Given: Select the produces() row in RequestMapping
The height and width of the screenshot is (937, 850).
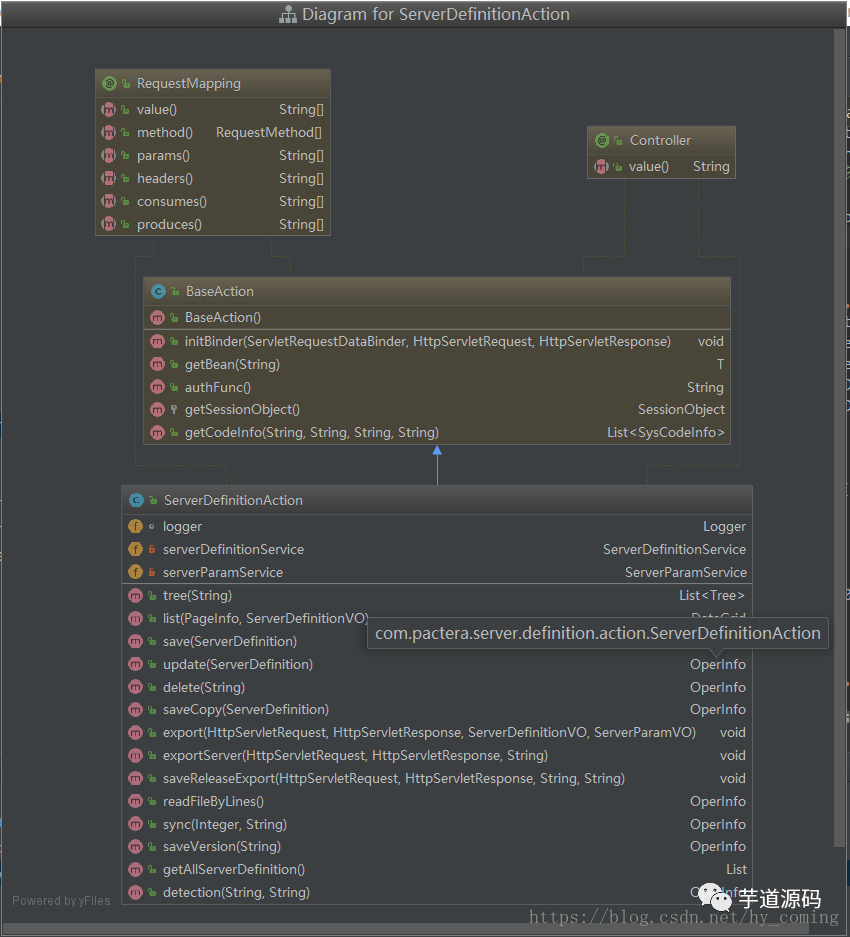Looking at the screenshot, I should [213, 224].
